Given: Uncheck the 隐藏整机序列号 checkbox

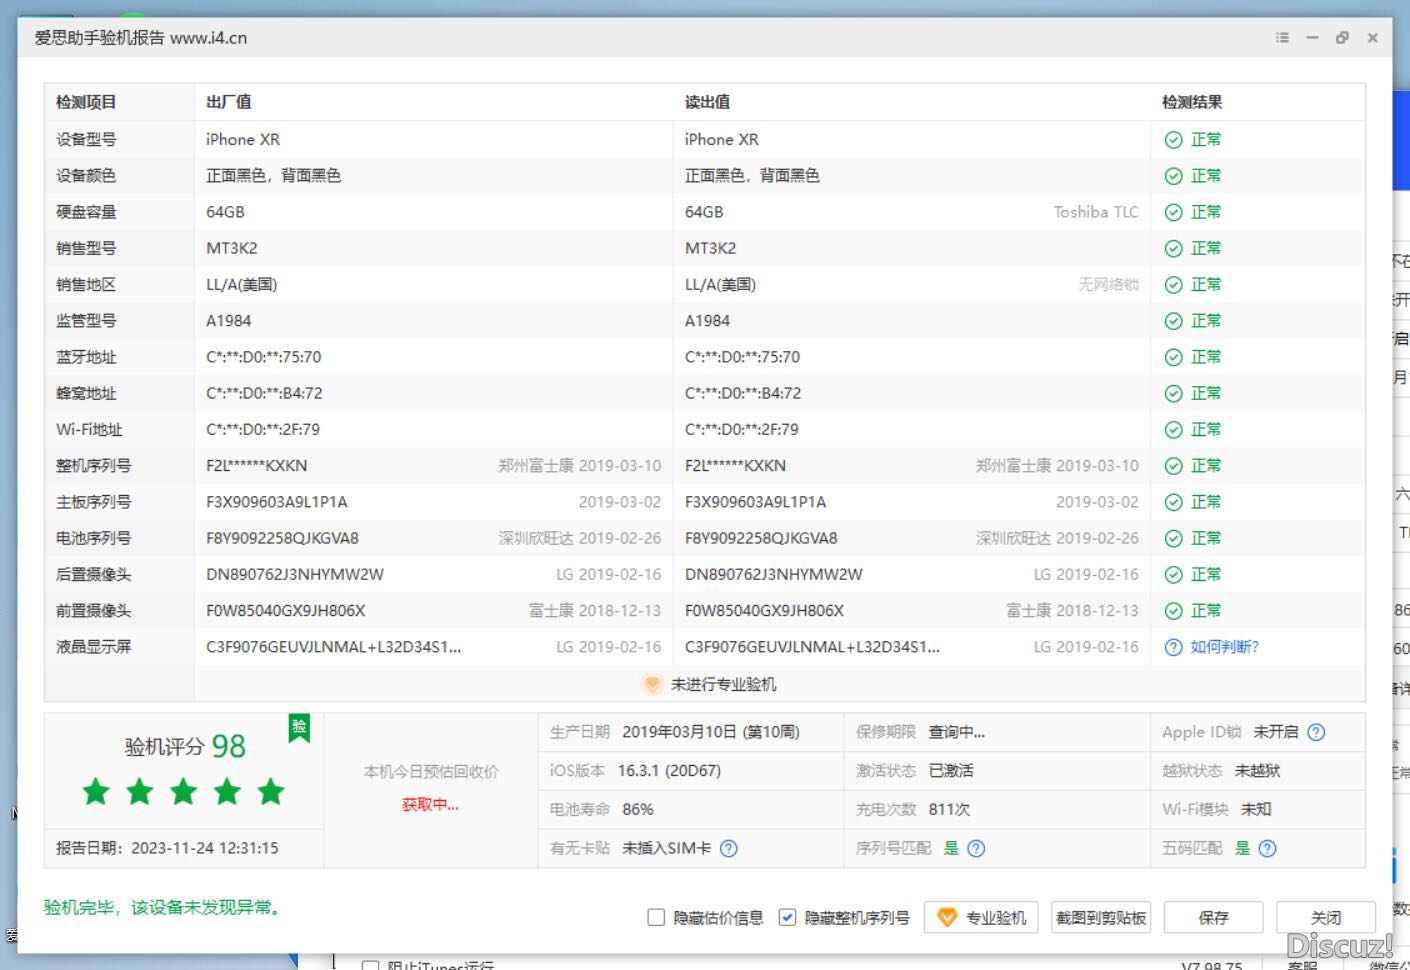Looking at the screenshot, I should 787,917.
